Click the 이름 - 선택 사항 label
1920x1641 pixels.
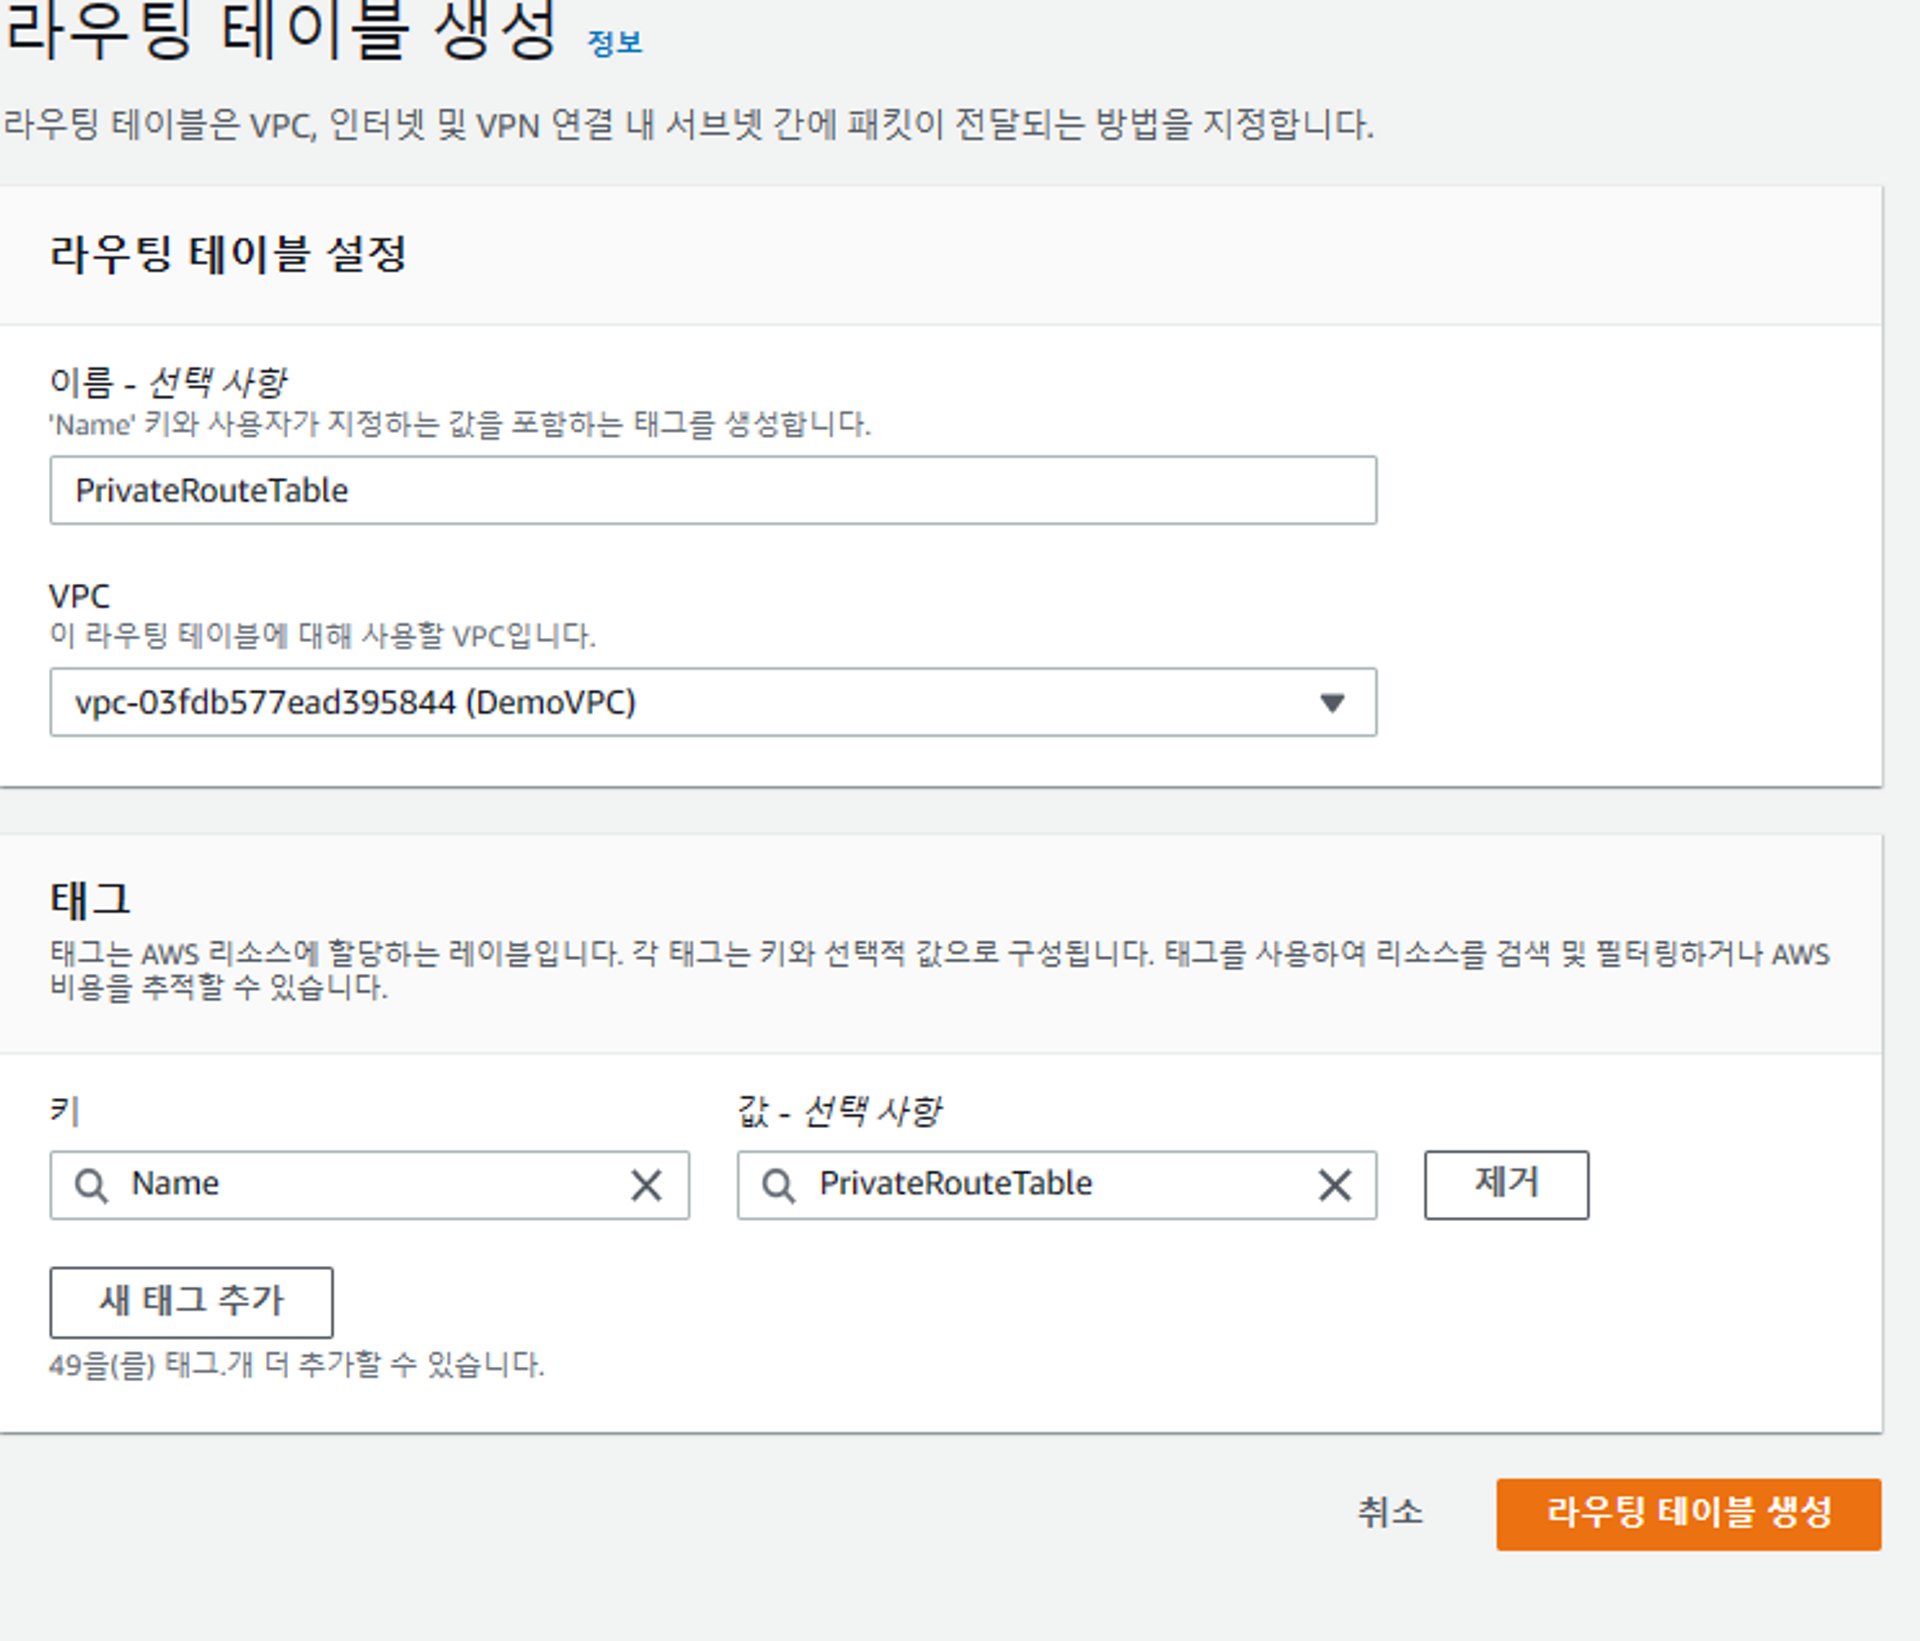pyautogui.click(x=168, y=382)
